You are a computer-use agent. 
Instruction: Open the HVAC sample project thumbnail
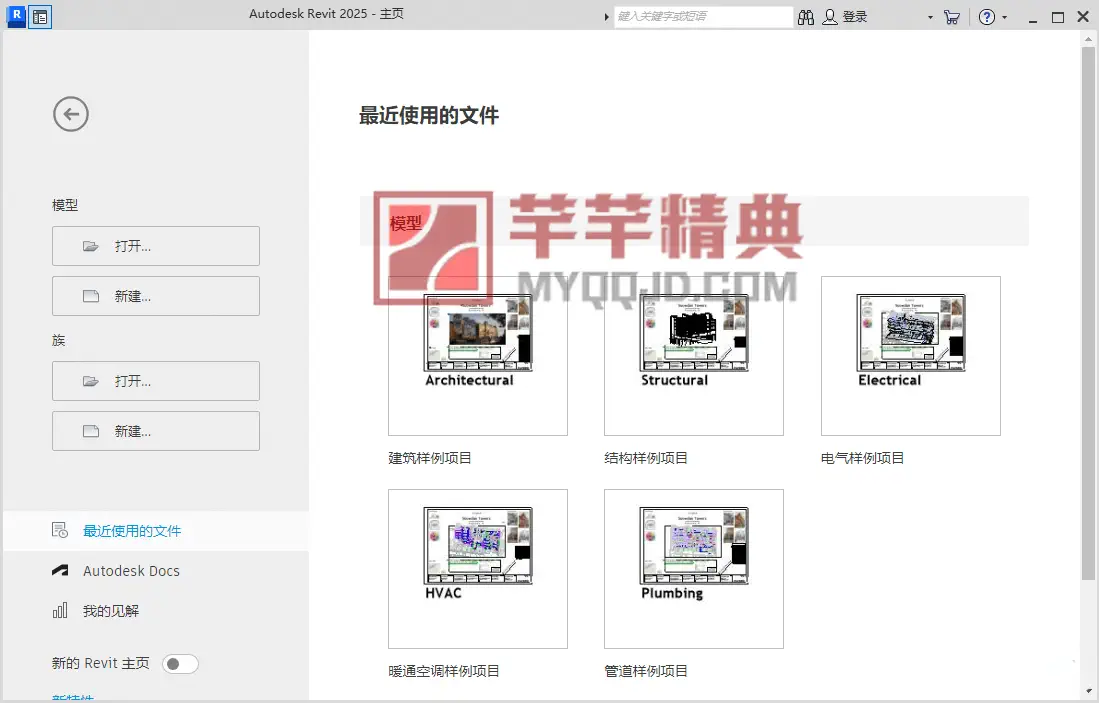pyautogui.click(x=478, y=569)
